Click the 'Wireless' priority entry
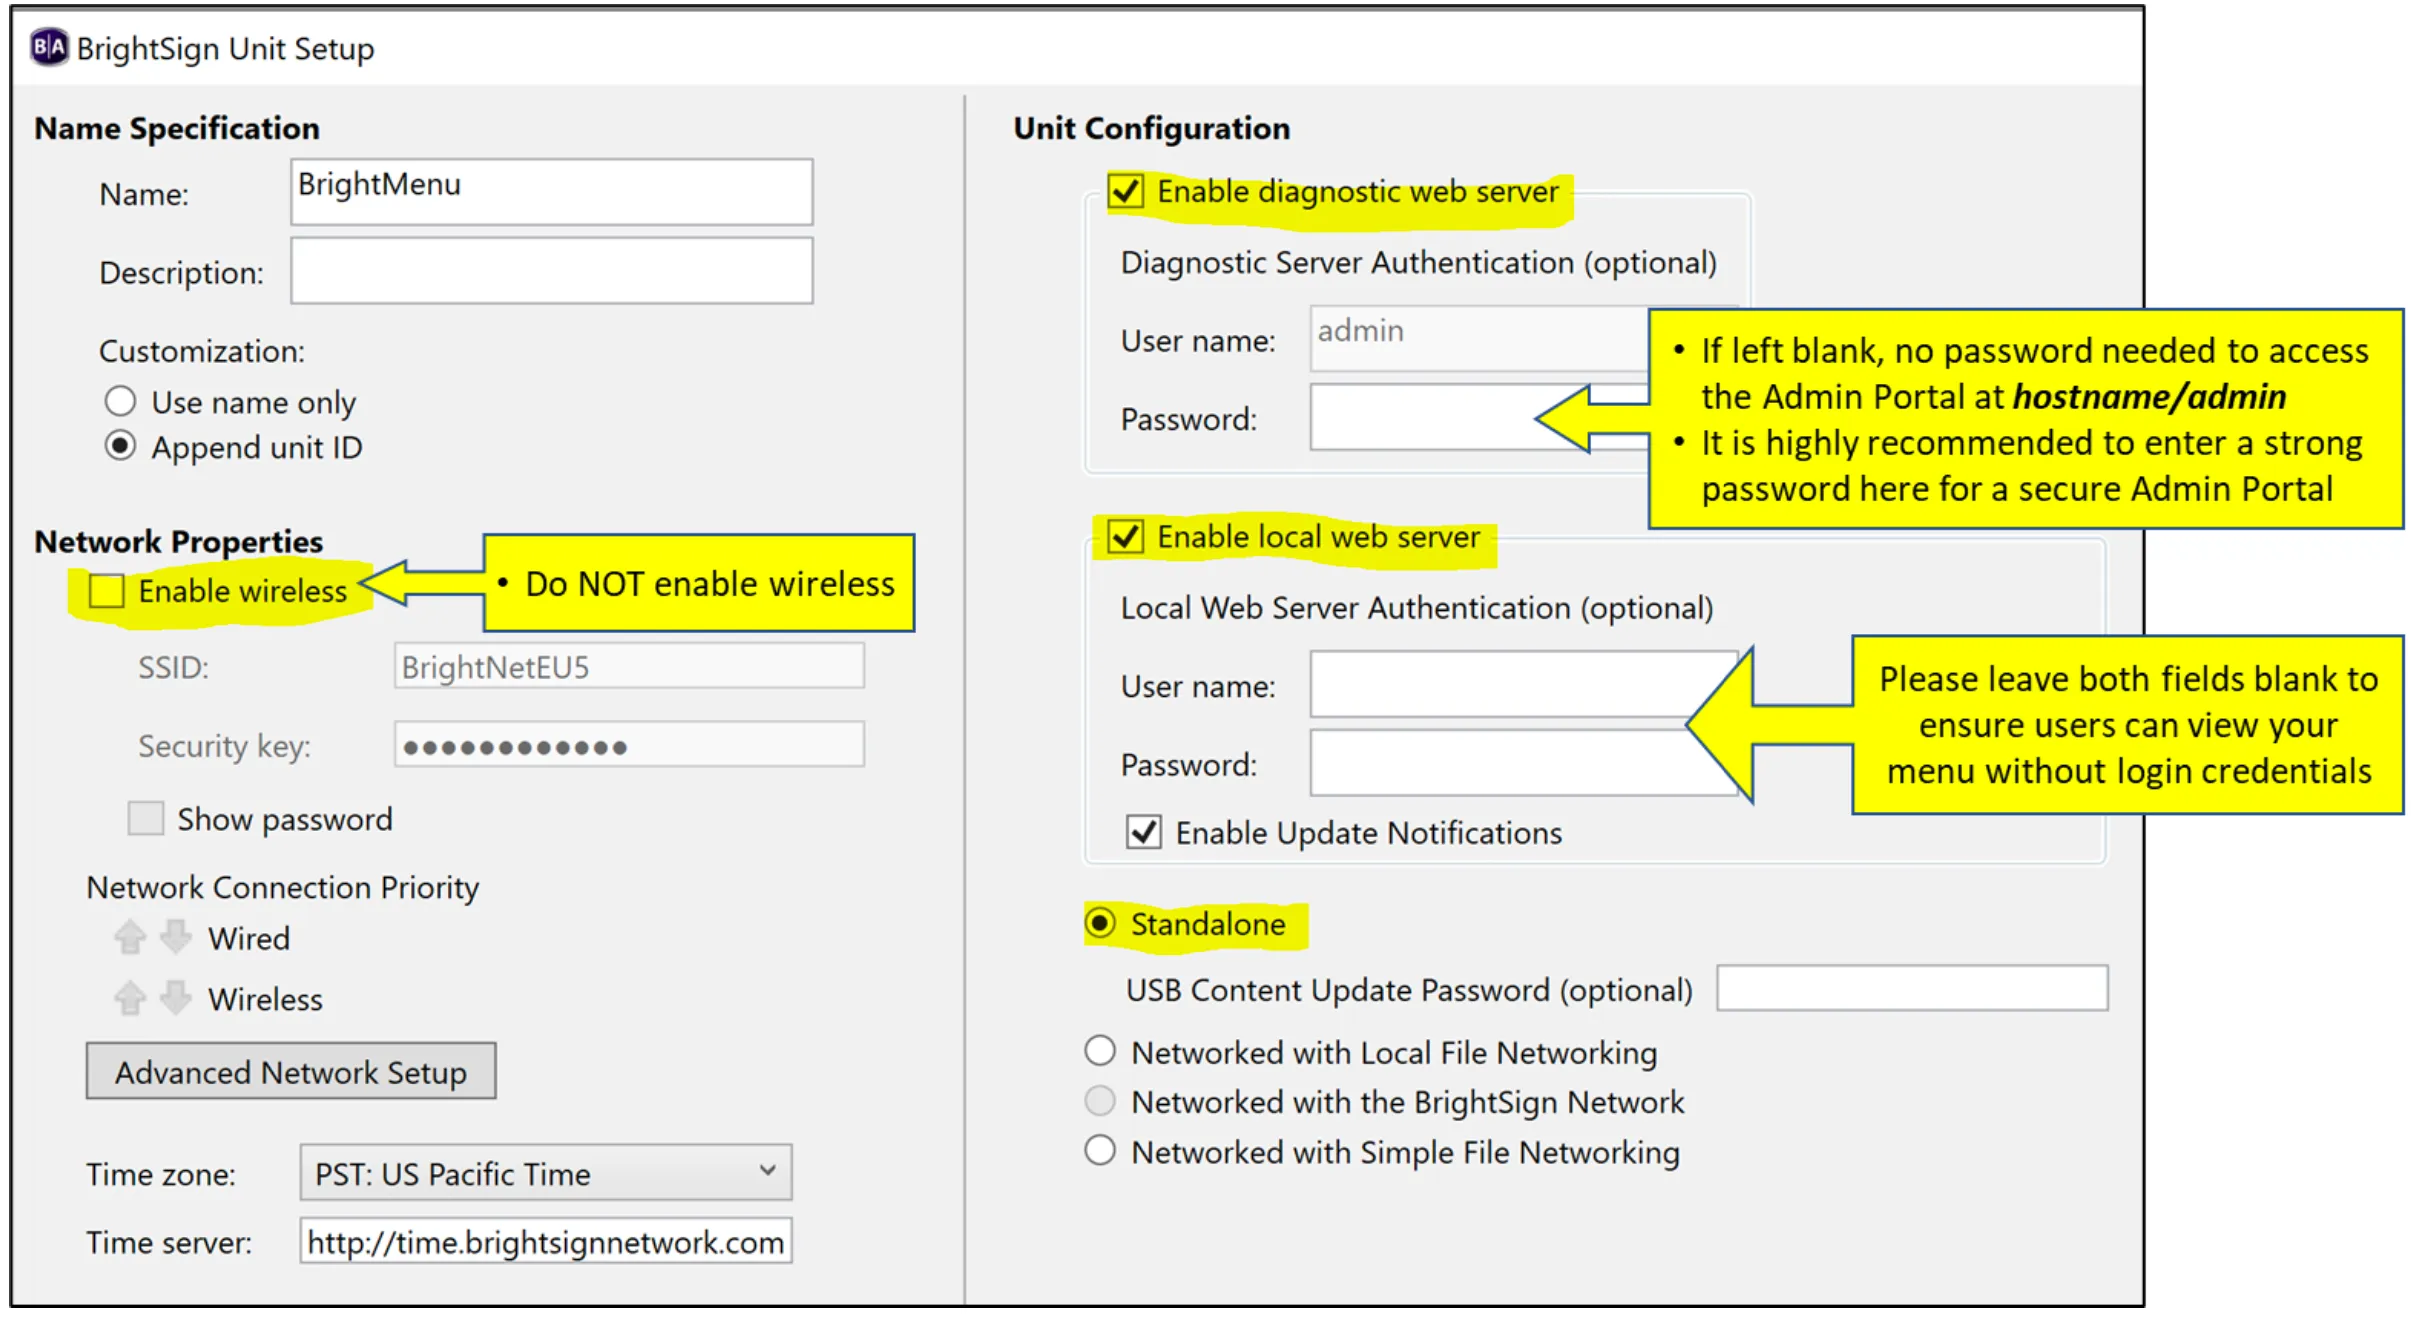Screen dimensions: 2417x1317 coord(265,999)
